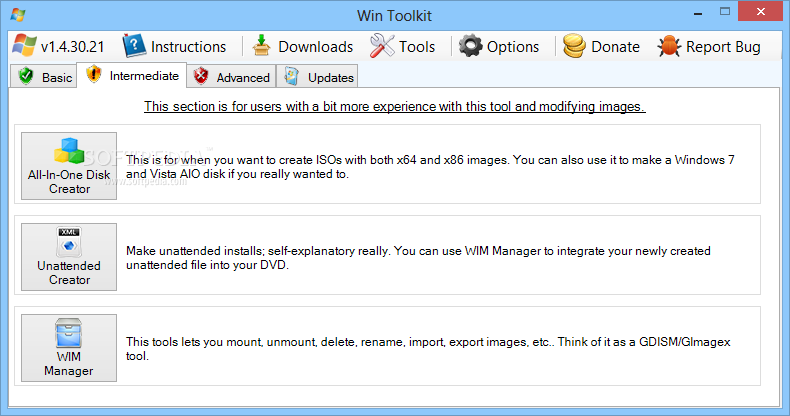Image resolution: width=790 pixels, height=416 pixels.
Task: Click the v1.4.30.21 version label
Action: pyautogui.click(x=72, y=47)
